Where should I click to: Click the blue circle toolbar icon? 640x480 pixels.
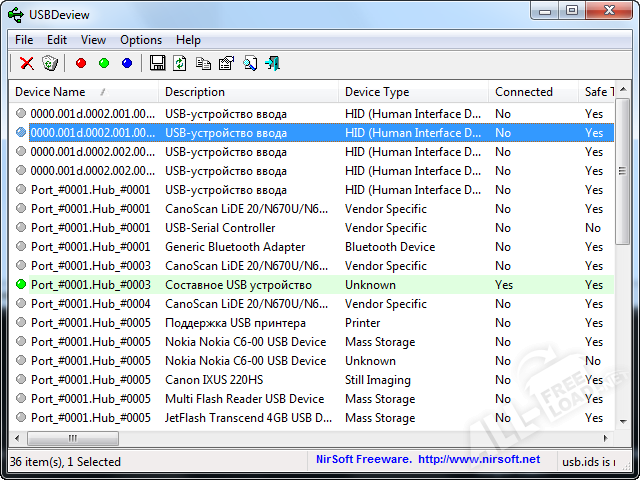pos(127,63)
